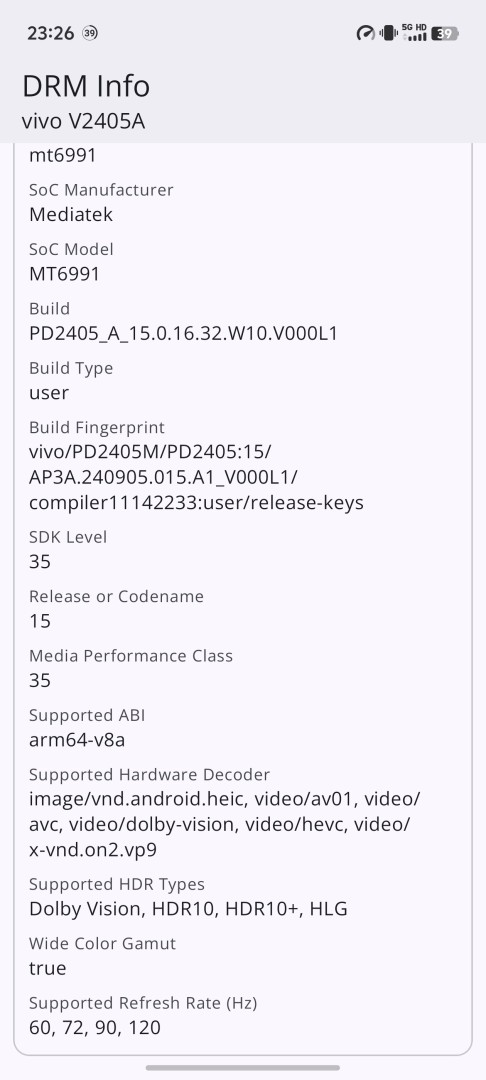Tap the bottom gesture navigation bar handle
The height and width of the screenshot is (1080, 486).
tap(243, 1068)
